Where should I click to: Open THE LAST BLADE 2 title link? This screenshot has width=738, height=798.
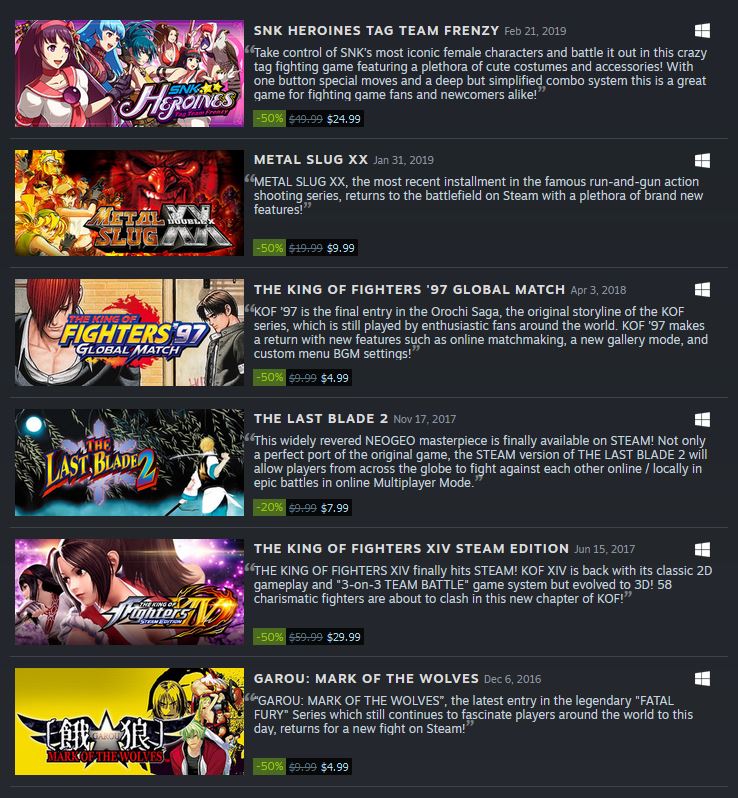[x=321, y=419]
